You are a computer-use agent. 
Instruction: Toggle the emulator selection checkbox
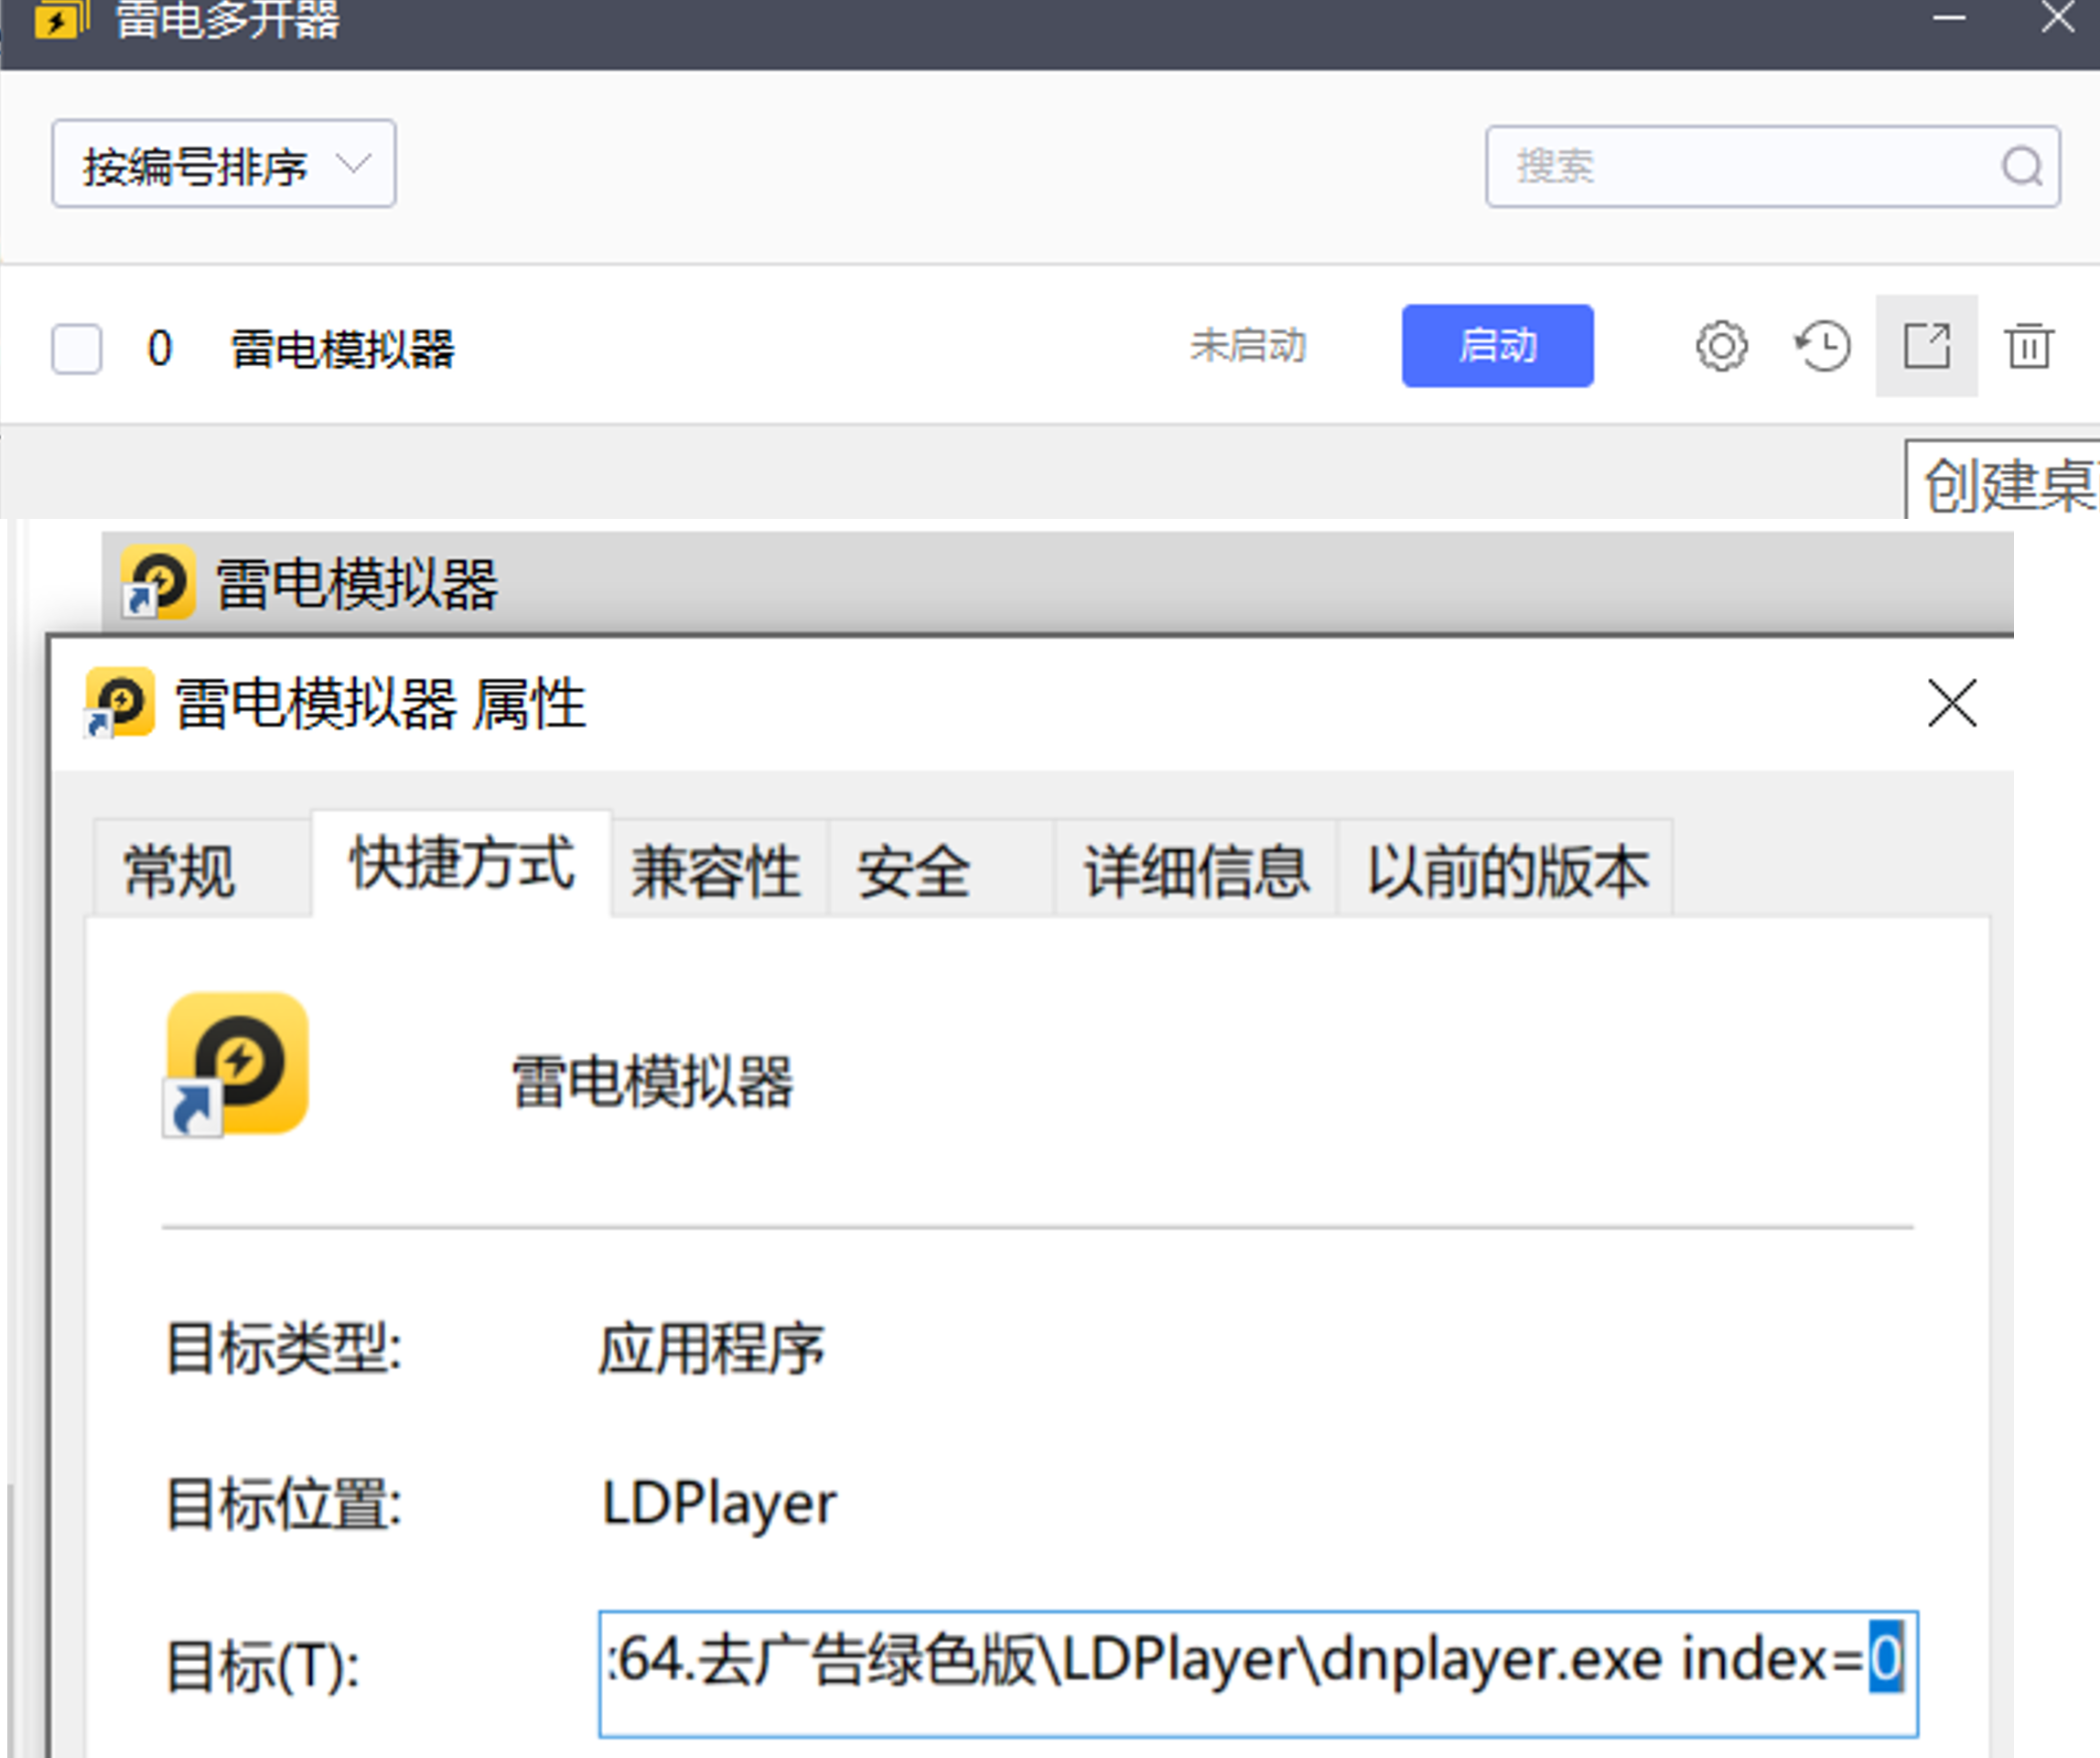[79, 345]
